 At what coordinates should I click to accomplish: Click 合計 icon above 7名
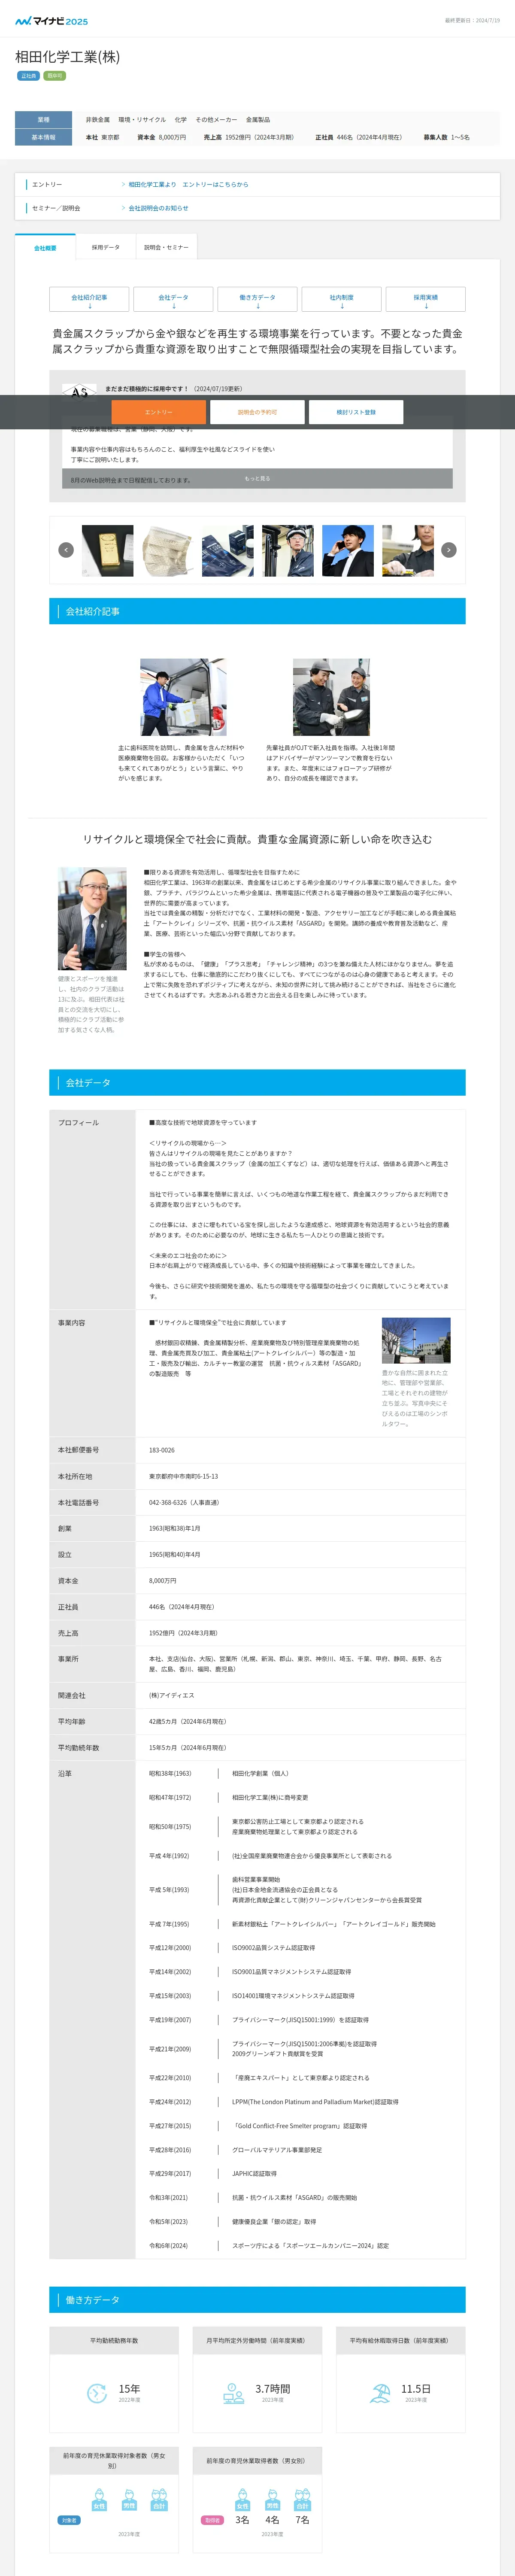click(x=302, y=2501)
